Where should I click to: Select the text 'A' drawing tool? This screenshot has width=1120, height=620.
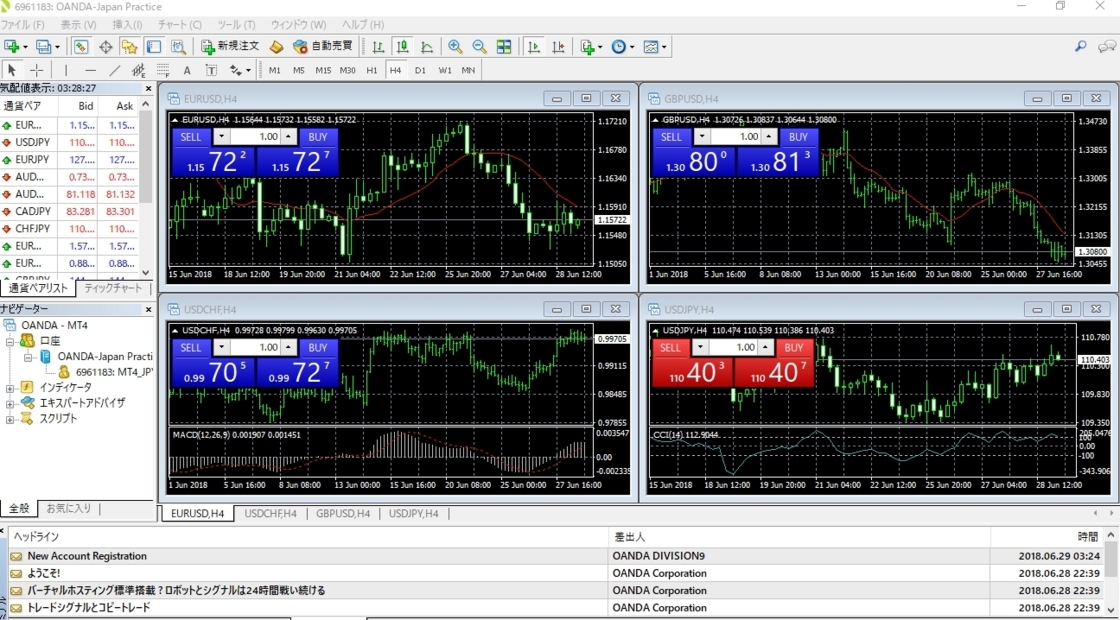tap(187, 70)
